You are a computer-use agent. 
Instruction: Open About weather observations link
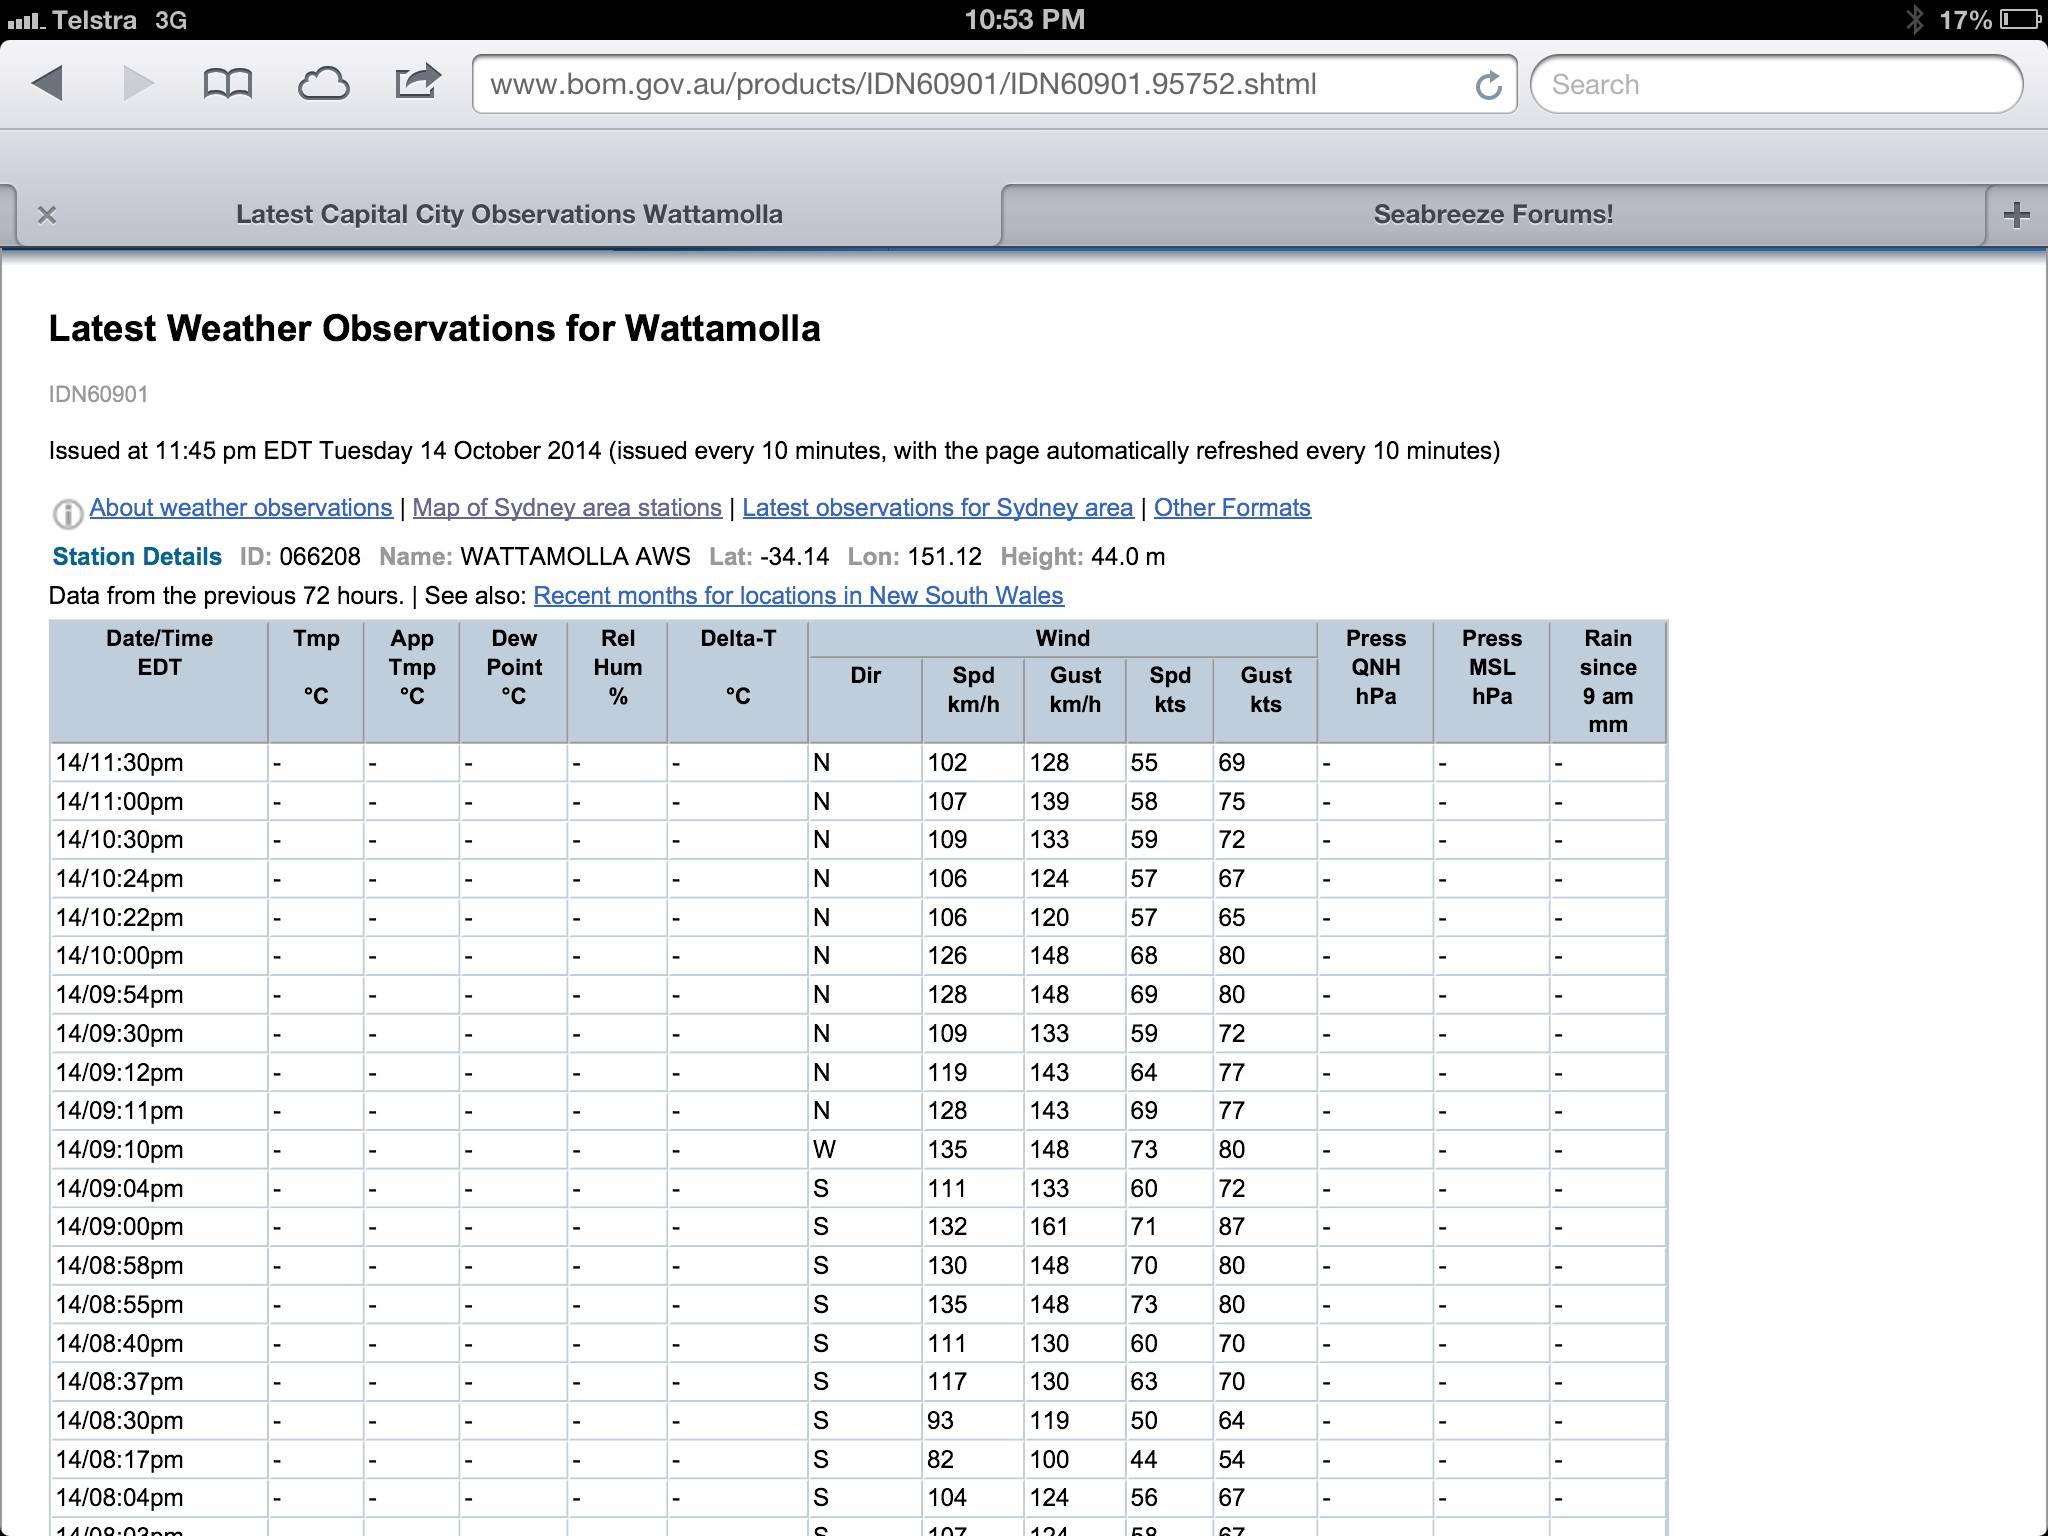pyautogui.click(x=241, y=508)
